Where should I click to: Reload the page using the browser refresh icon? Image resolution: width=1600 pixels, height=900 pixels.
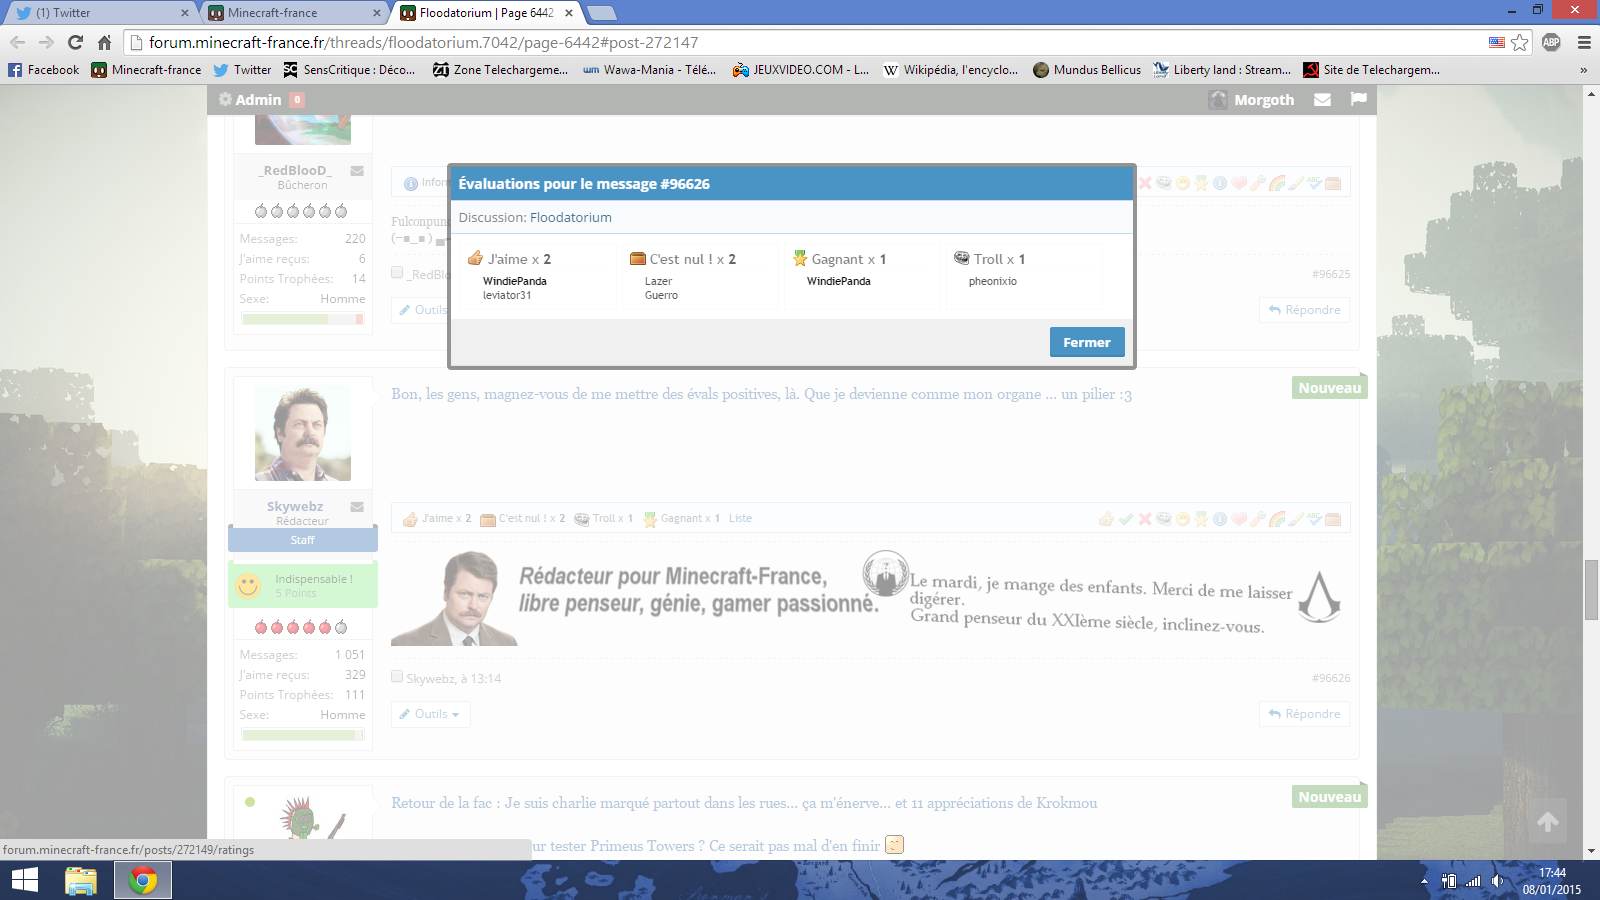click(75, 42)
